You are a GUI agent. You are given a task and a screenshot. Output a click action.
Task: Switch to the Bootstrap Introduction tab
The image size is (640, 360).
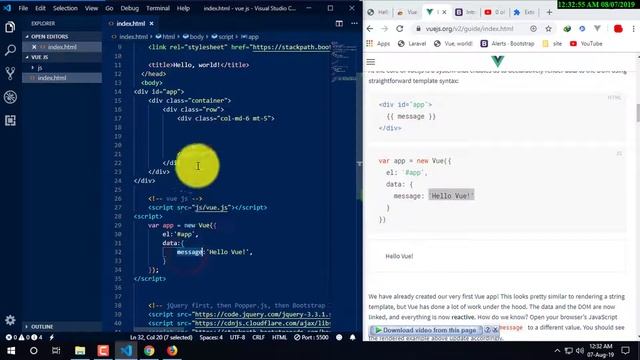coord(466,12)
